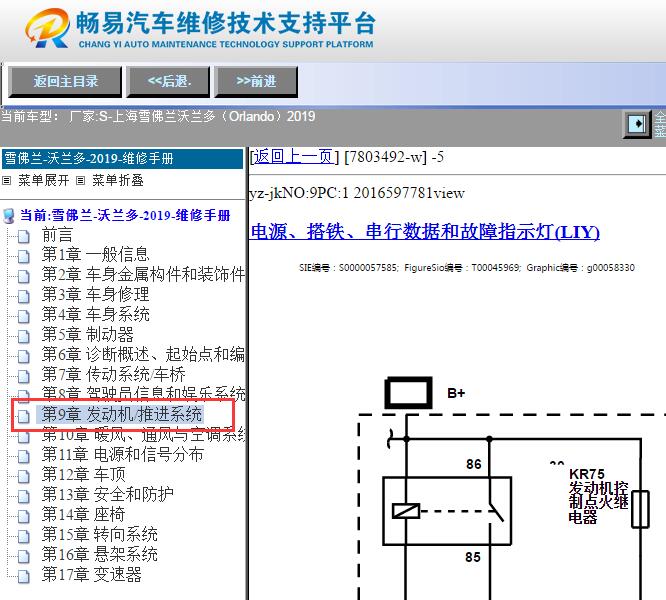Click the root manual icon beside 当前:雪佛兰
This screenshot has height=600, width=666.
tap(8, 216)
